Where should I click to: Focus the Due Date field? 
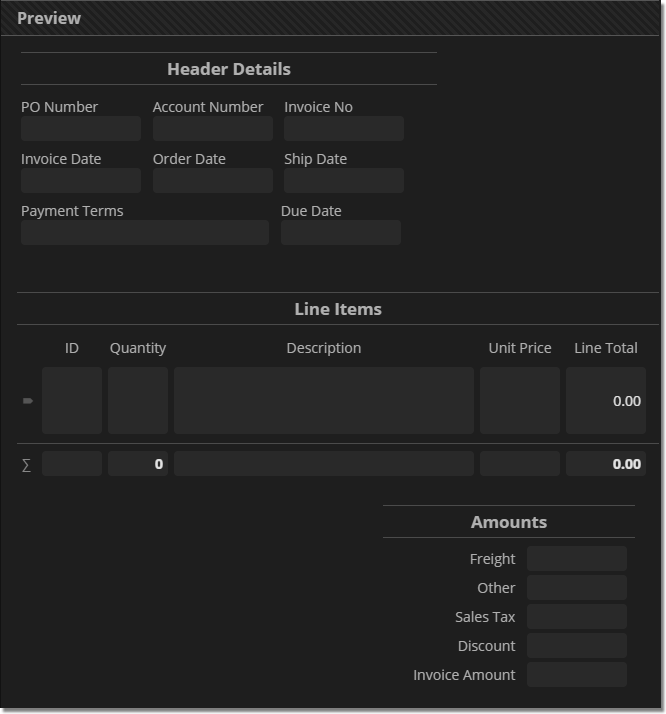coord(341,233)
